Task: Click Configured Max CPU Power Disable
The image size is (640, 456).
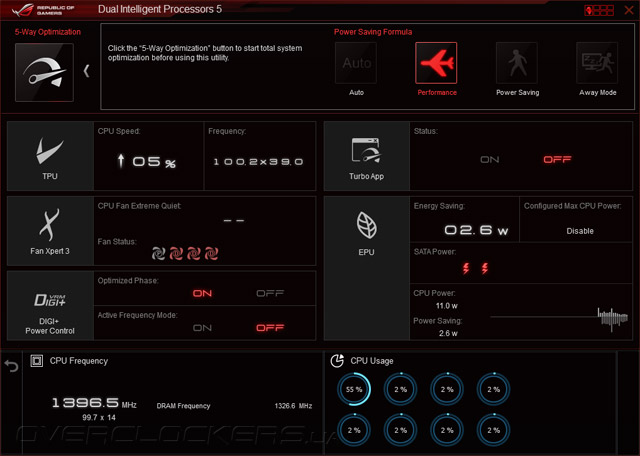Action: tap(580, 231)
